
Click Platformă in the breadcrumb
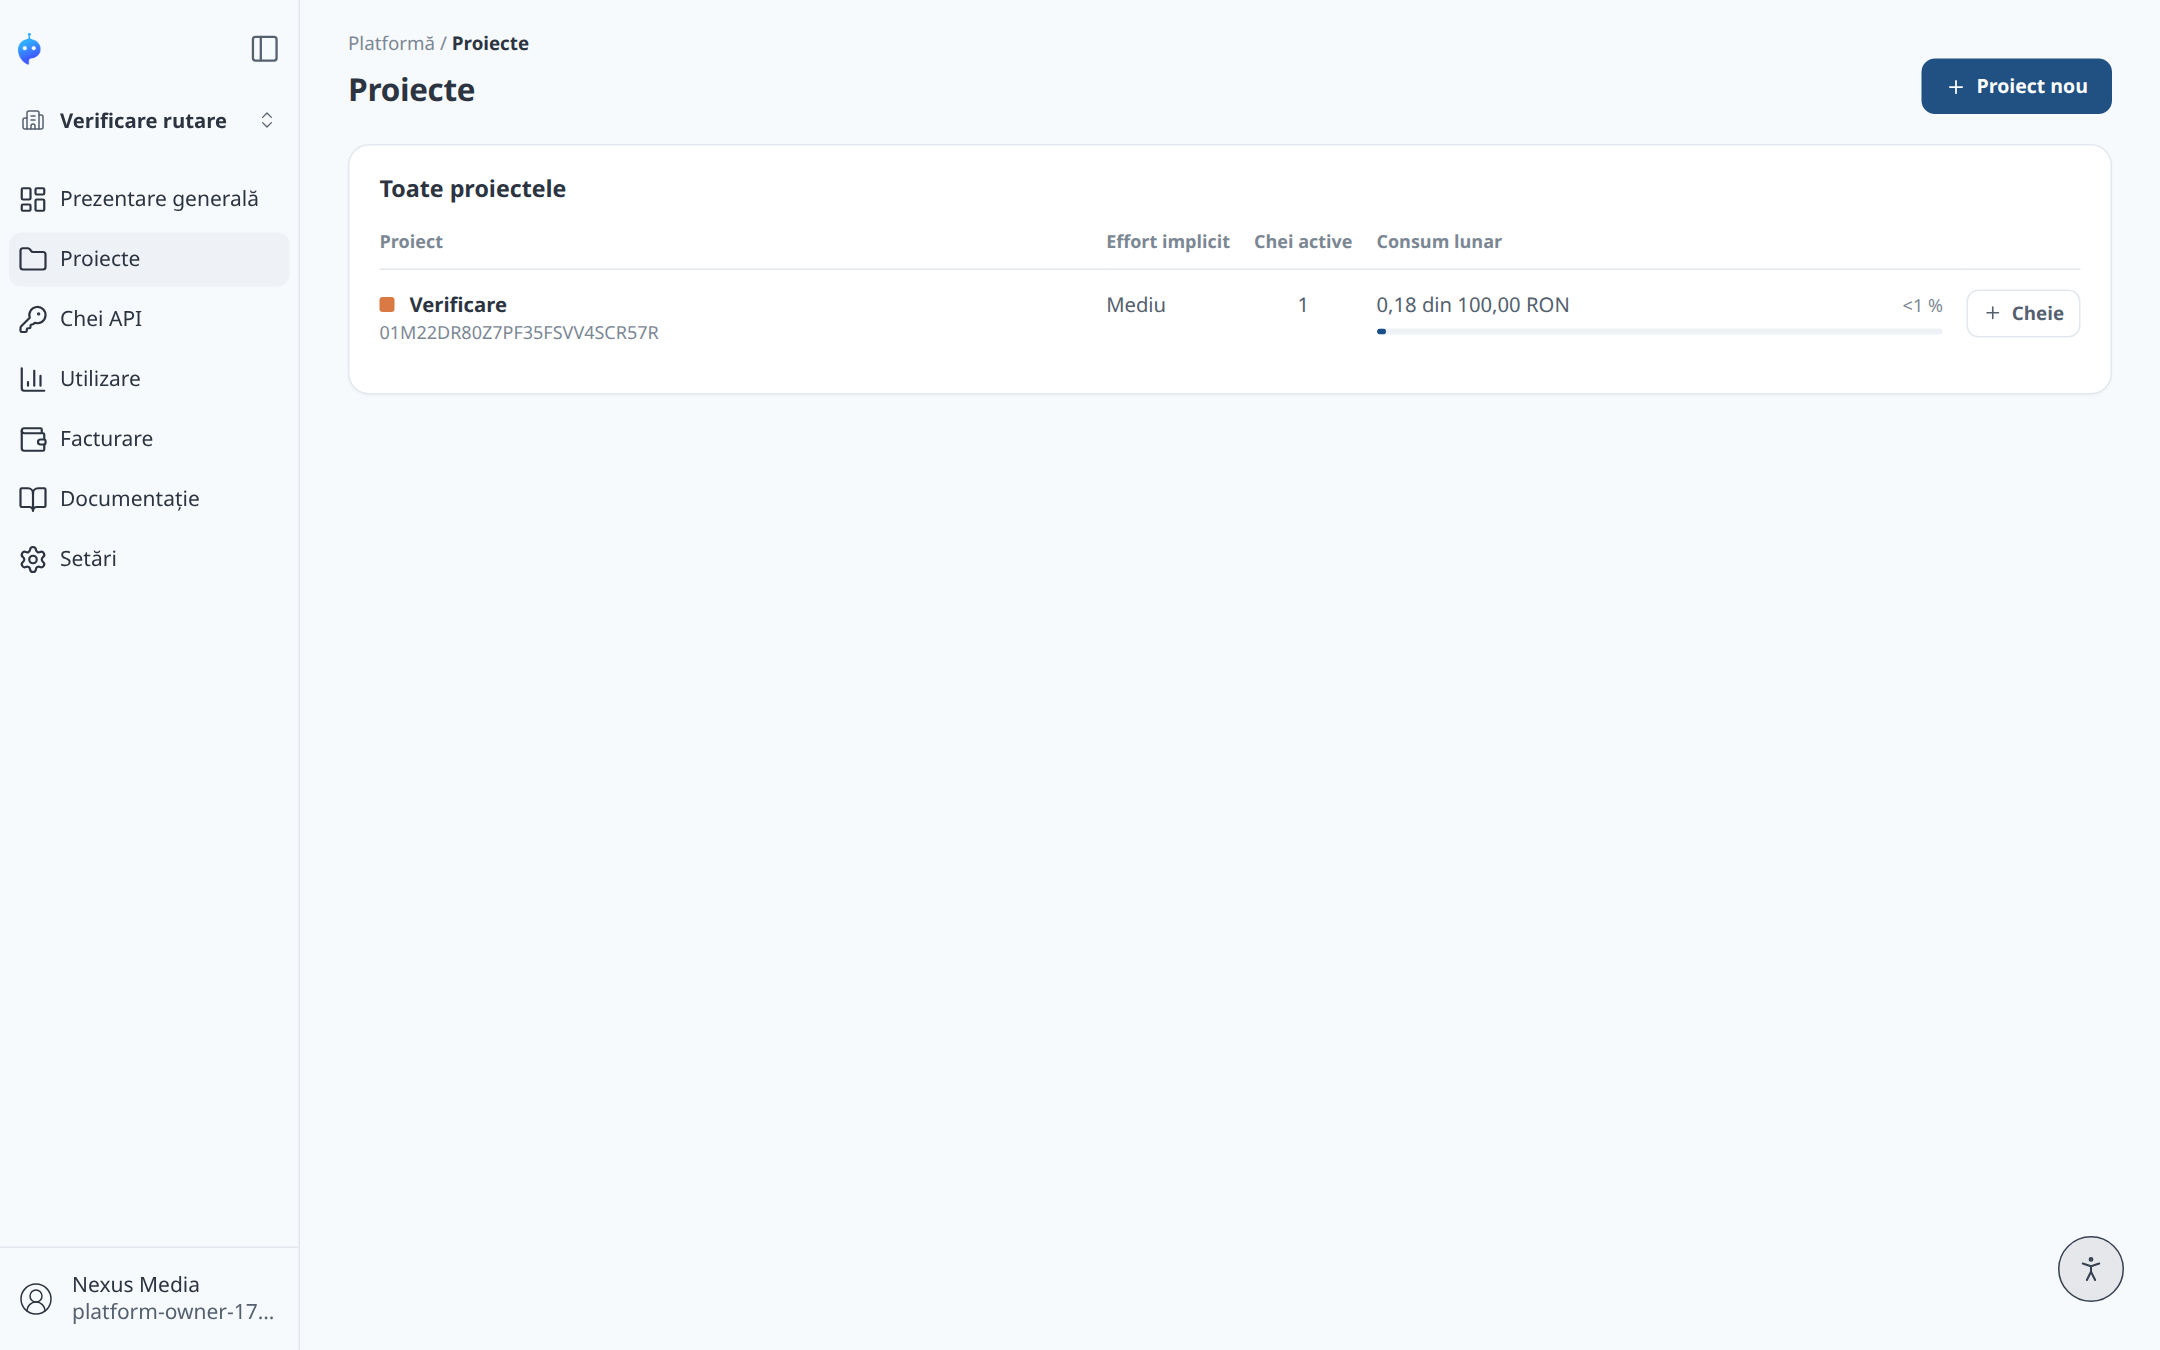(x=391, y=43)
